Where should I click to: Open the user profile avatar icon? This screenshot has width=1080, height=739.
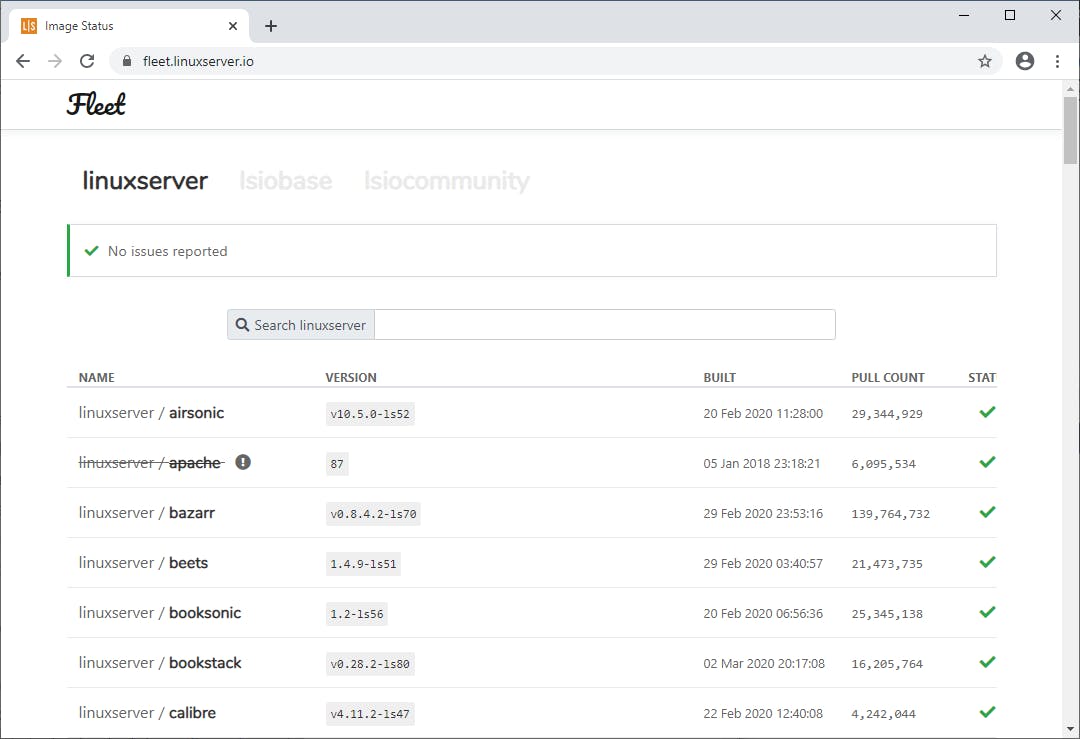[1025, 61]
